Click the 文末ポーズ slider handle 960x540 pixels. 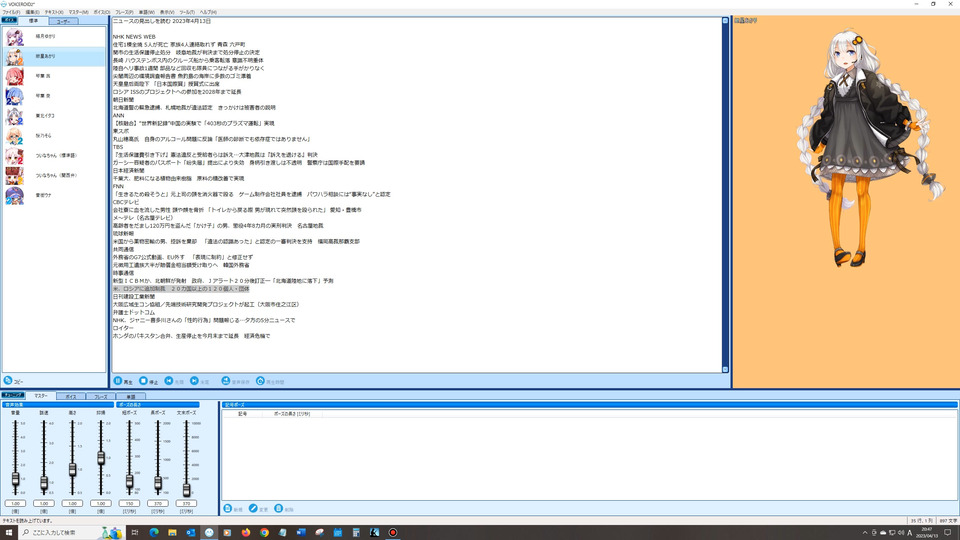click(x=186, y=490)
